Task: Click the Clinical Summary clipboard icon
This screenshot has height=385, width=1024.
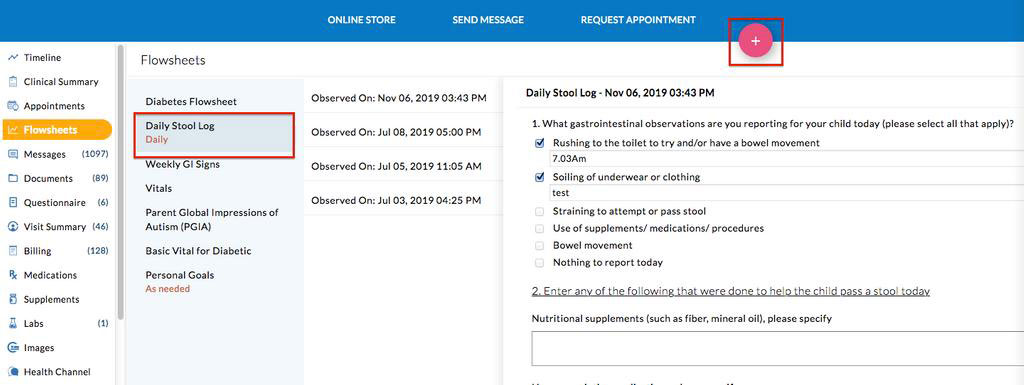Action: [12, 82]
